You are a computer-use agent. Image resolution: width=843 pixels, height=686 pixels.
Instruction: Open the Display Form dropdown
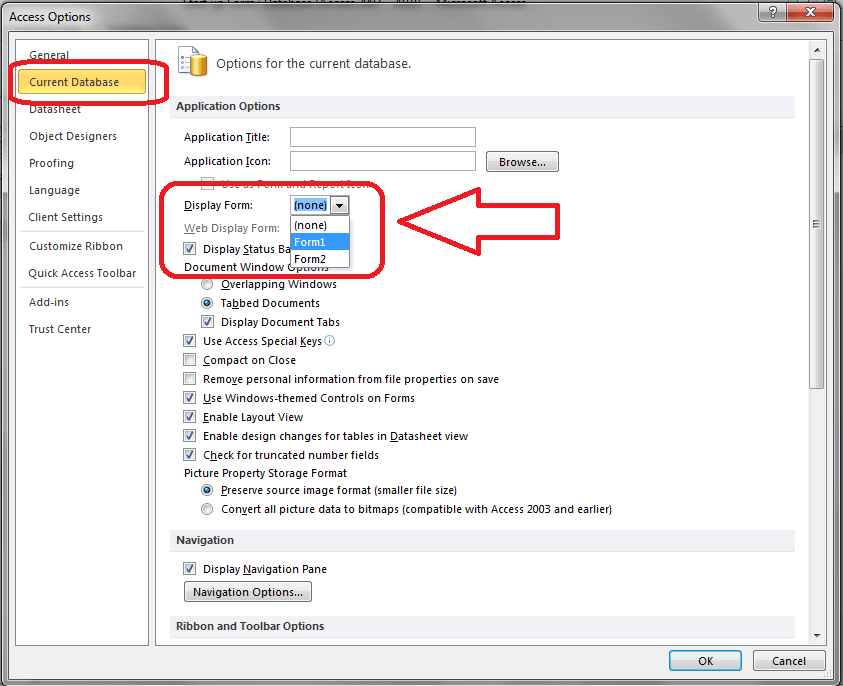(x=340, y=204)
